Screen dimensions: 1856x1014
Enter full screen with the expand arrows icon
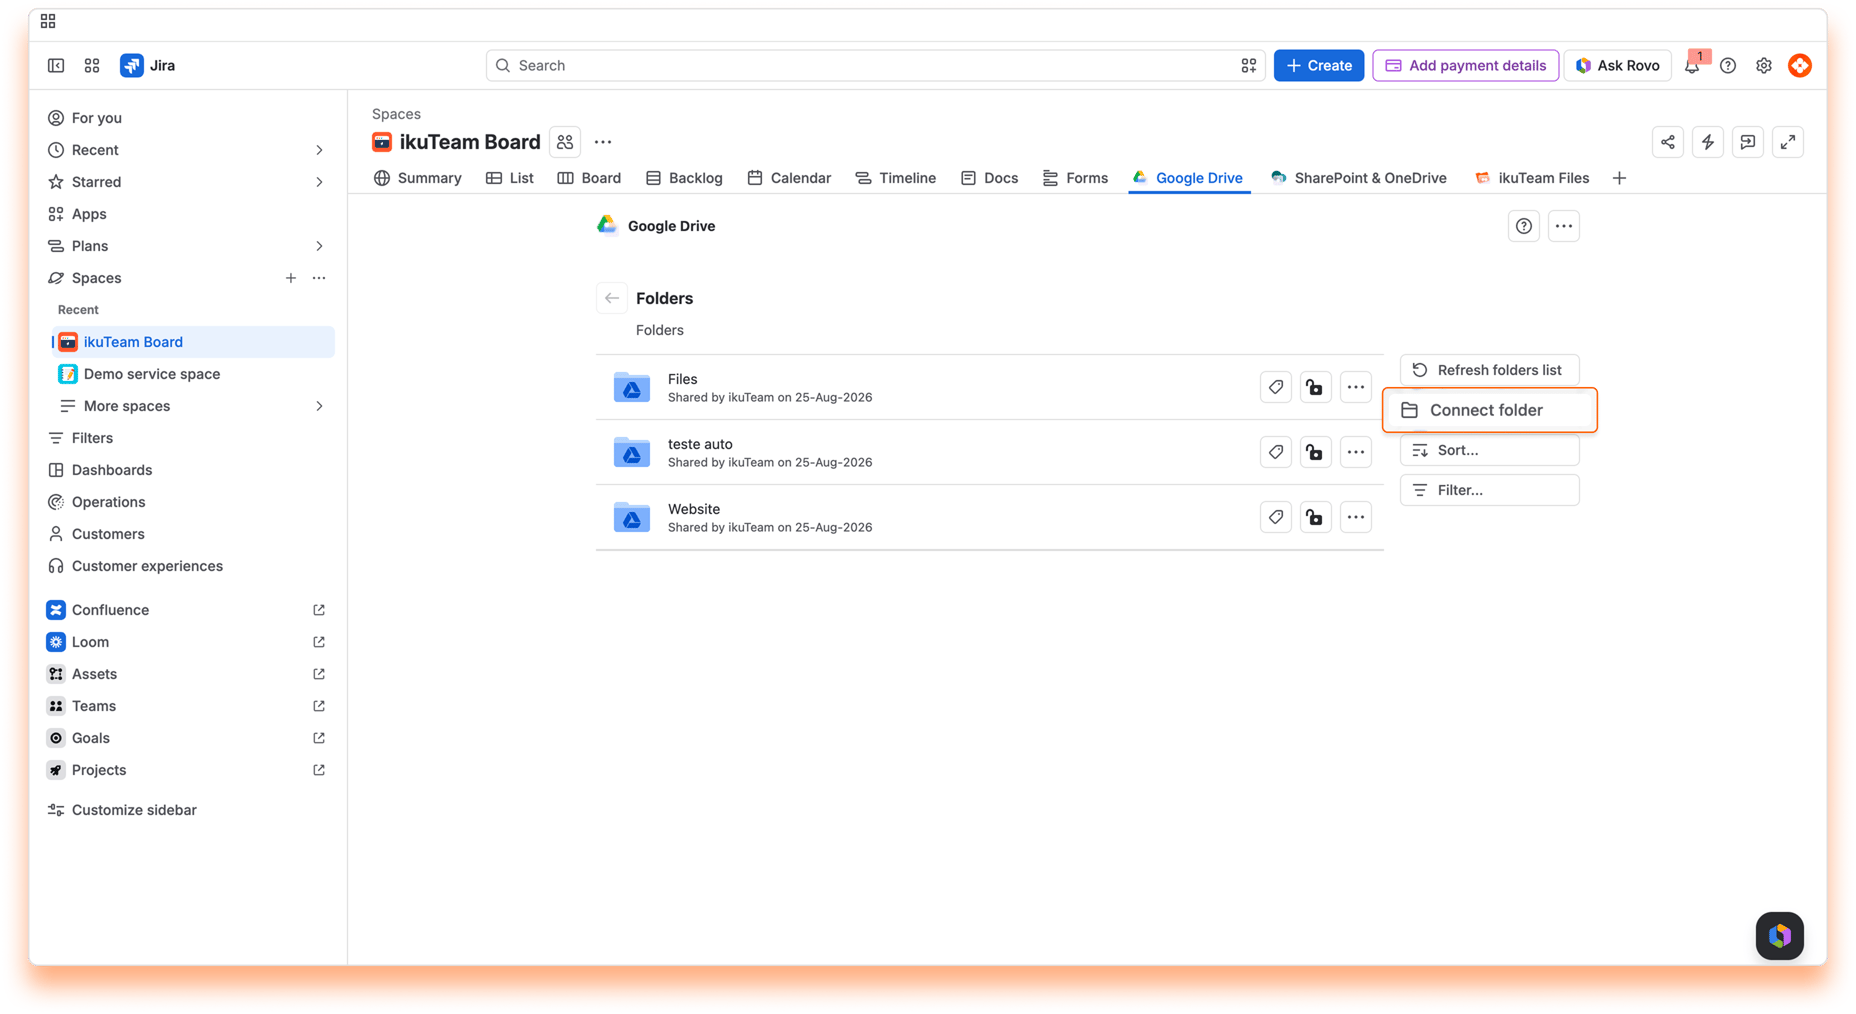coord(1788,142)
